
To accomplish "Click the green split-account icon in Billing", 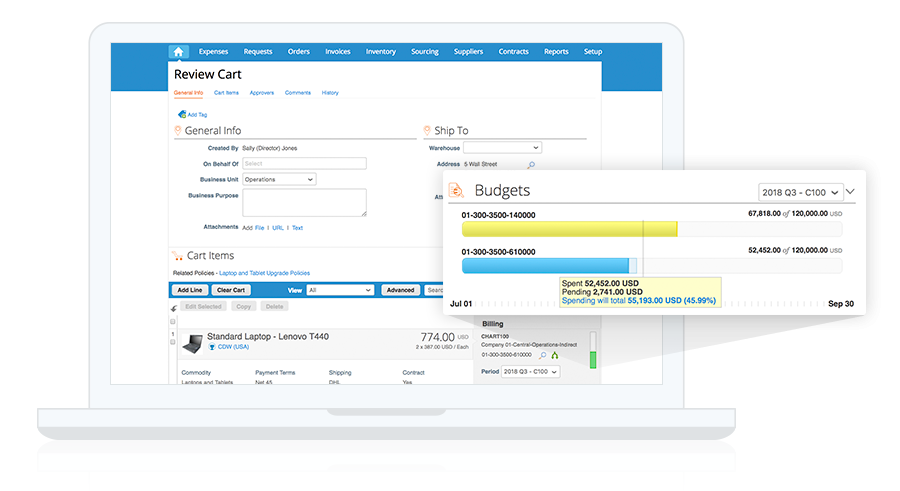I will point(554,355).
